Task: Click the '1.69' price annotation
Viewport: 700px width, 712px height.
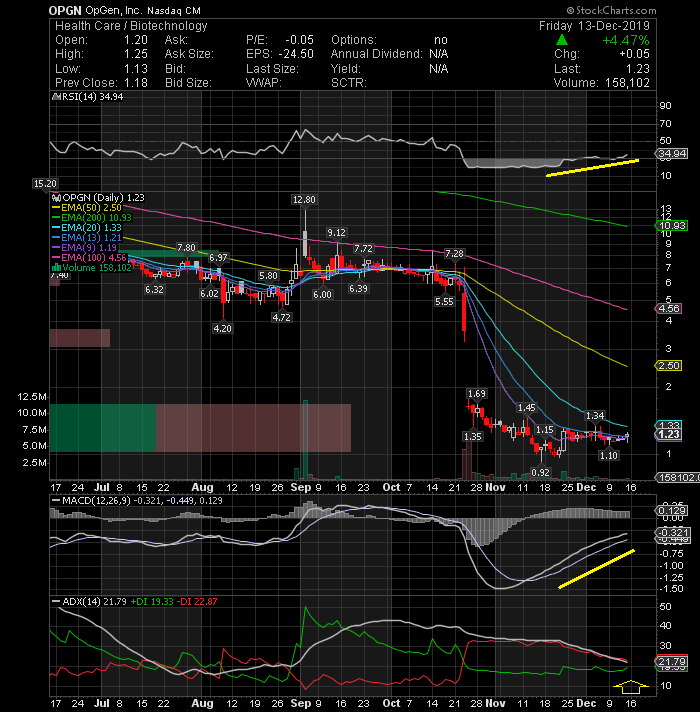Action: 477,394
